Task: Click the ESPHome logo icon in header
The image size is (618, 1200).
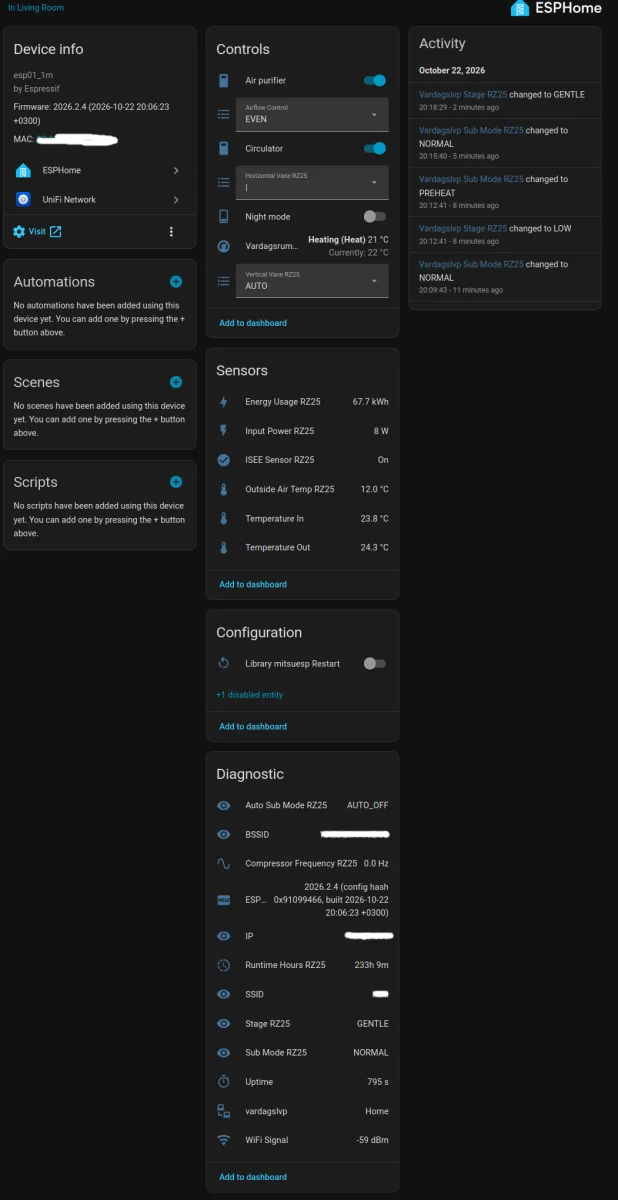Action: point(519,8)
